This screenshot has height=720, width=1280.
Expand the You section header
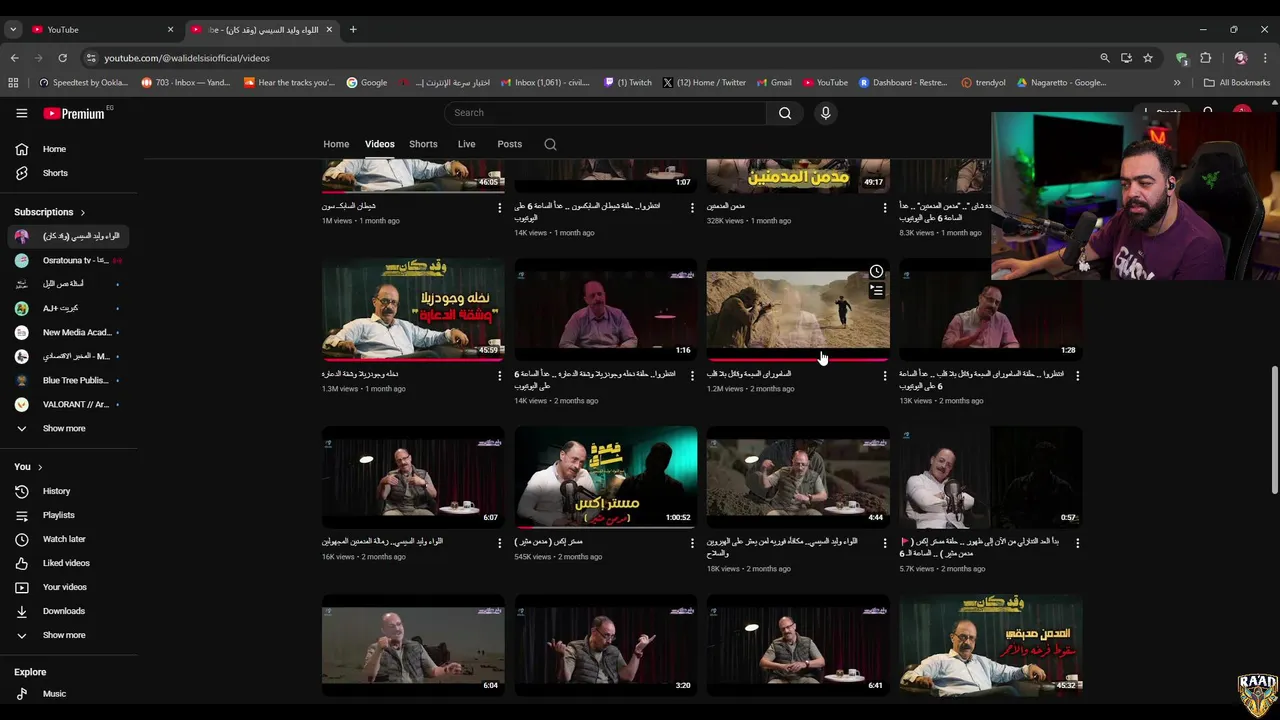pyautogui.click(x=28, y=467)
